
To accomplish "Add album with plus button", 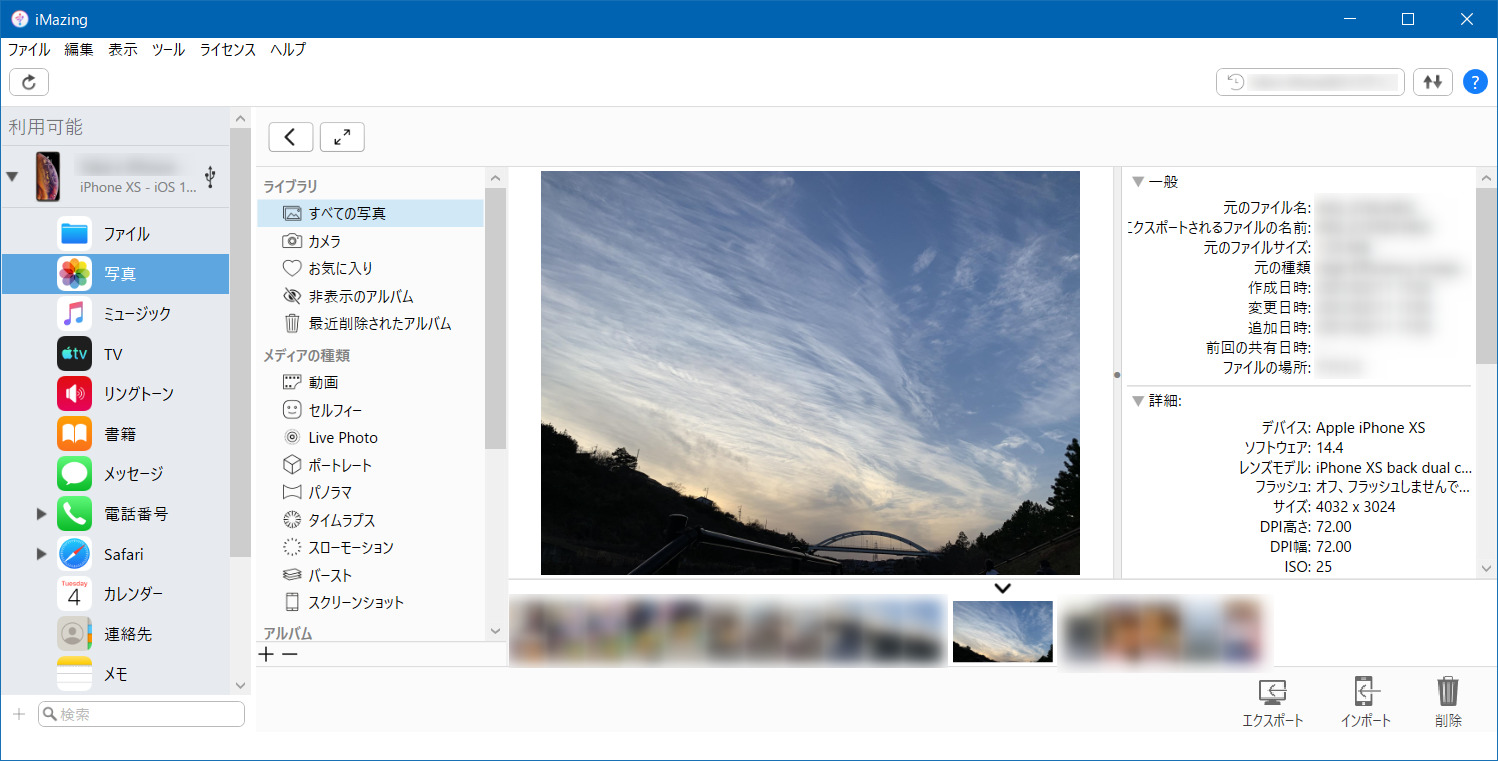I will coord(265,655).
